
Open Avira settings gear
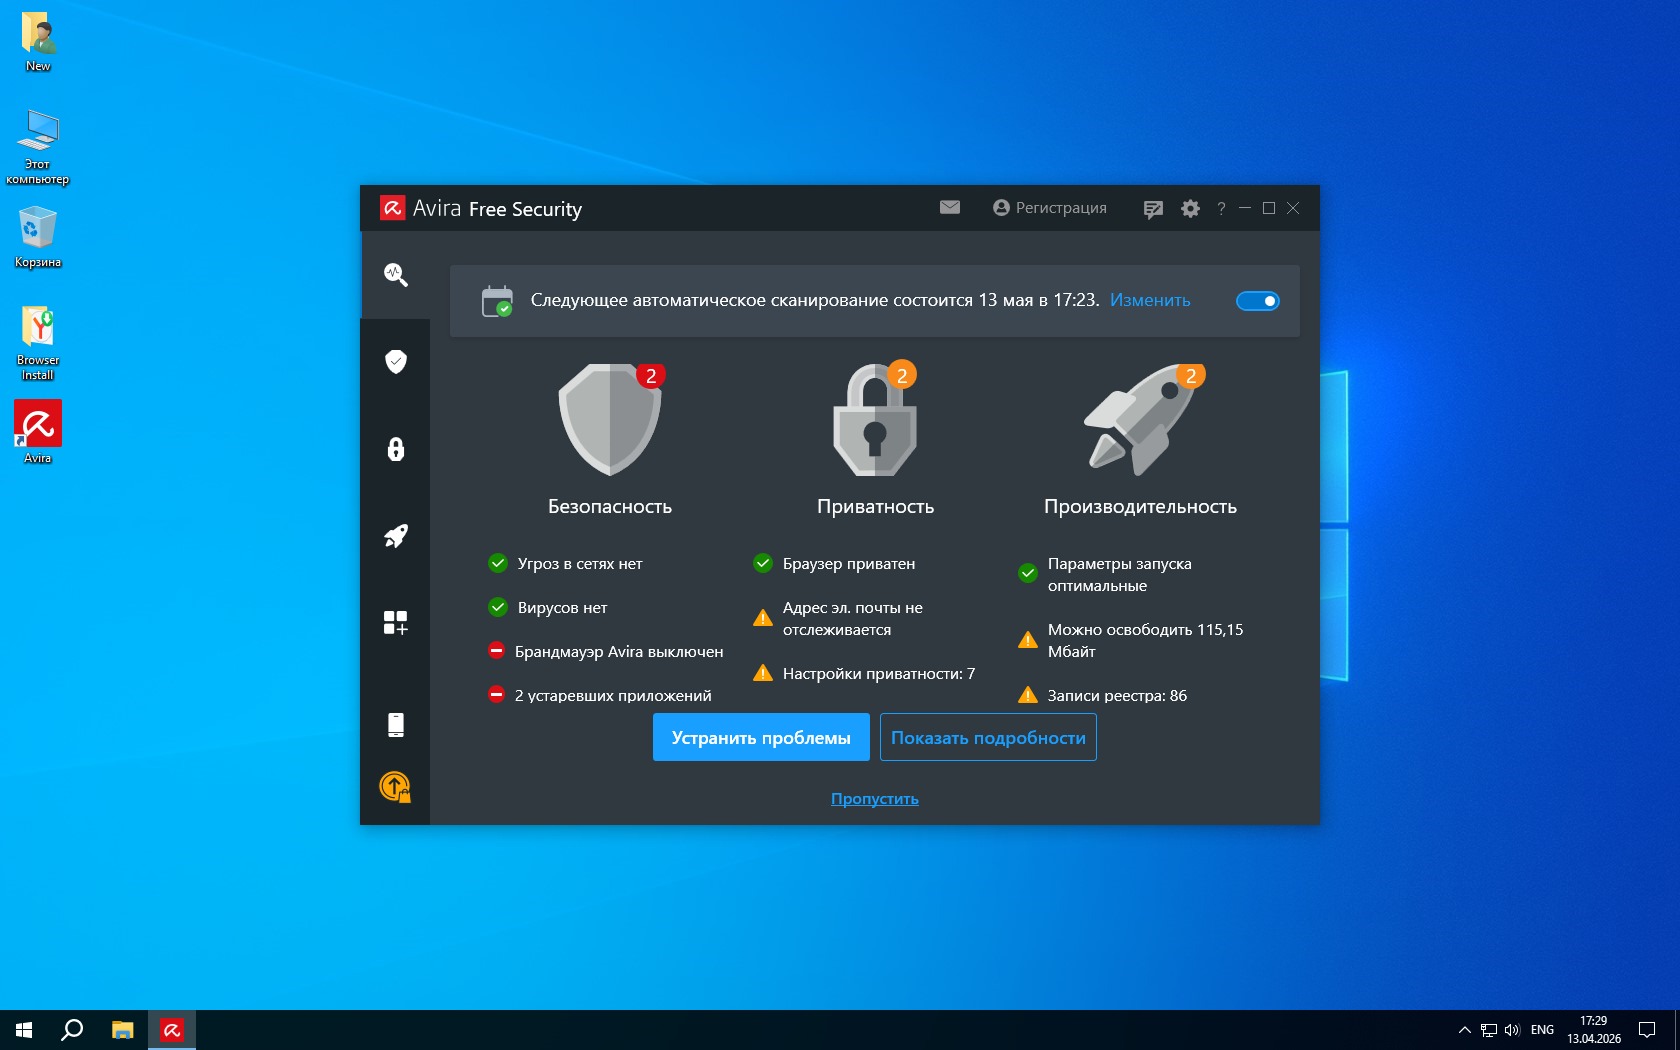(x=1190, y=209)
